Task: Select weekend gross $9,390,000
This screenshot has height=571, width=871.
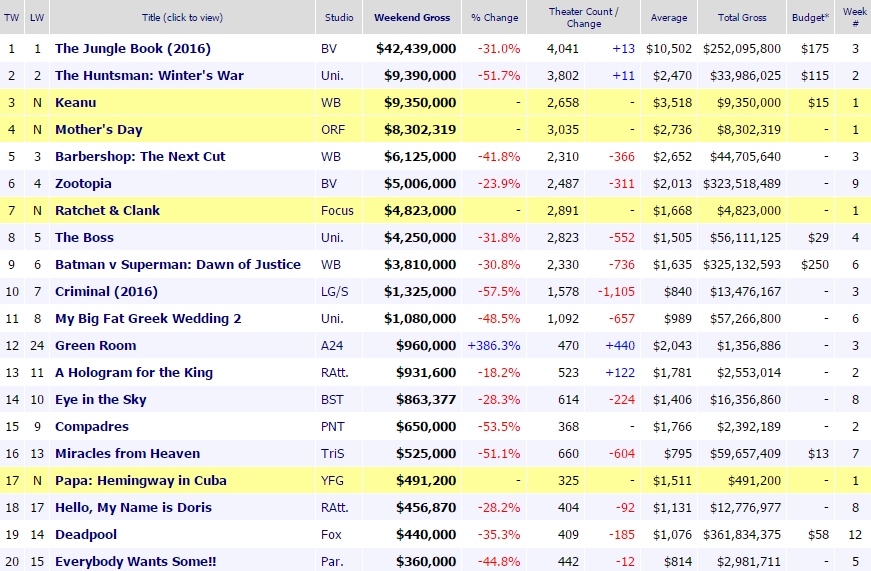Action: [420, 76]
